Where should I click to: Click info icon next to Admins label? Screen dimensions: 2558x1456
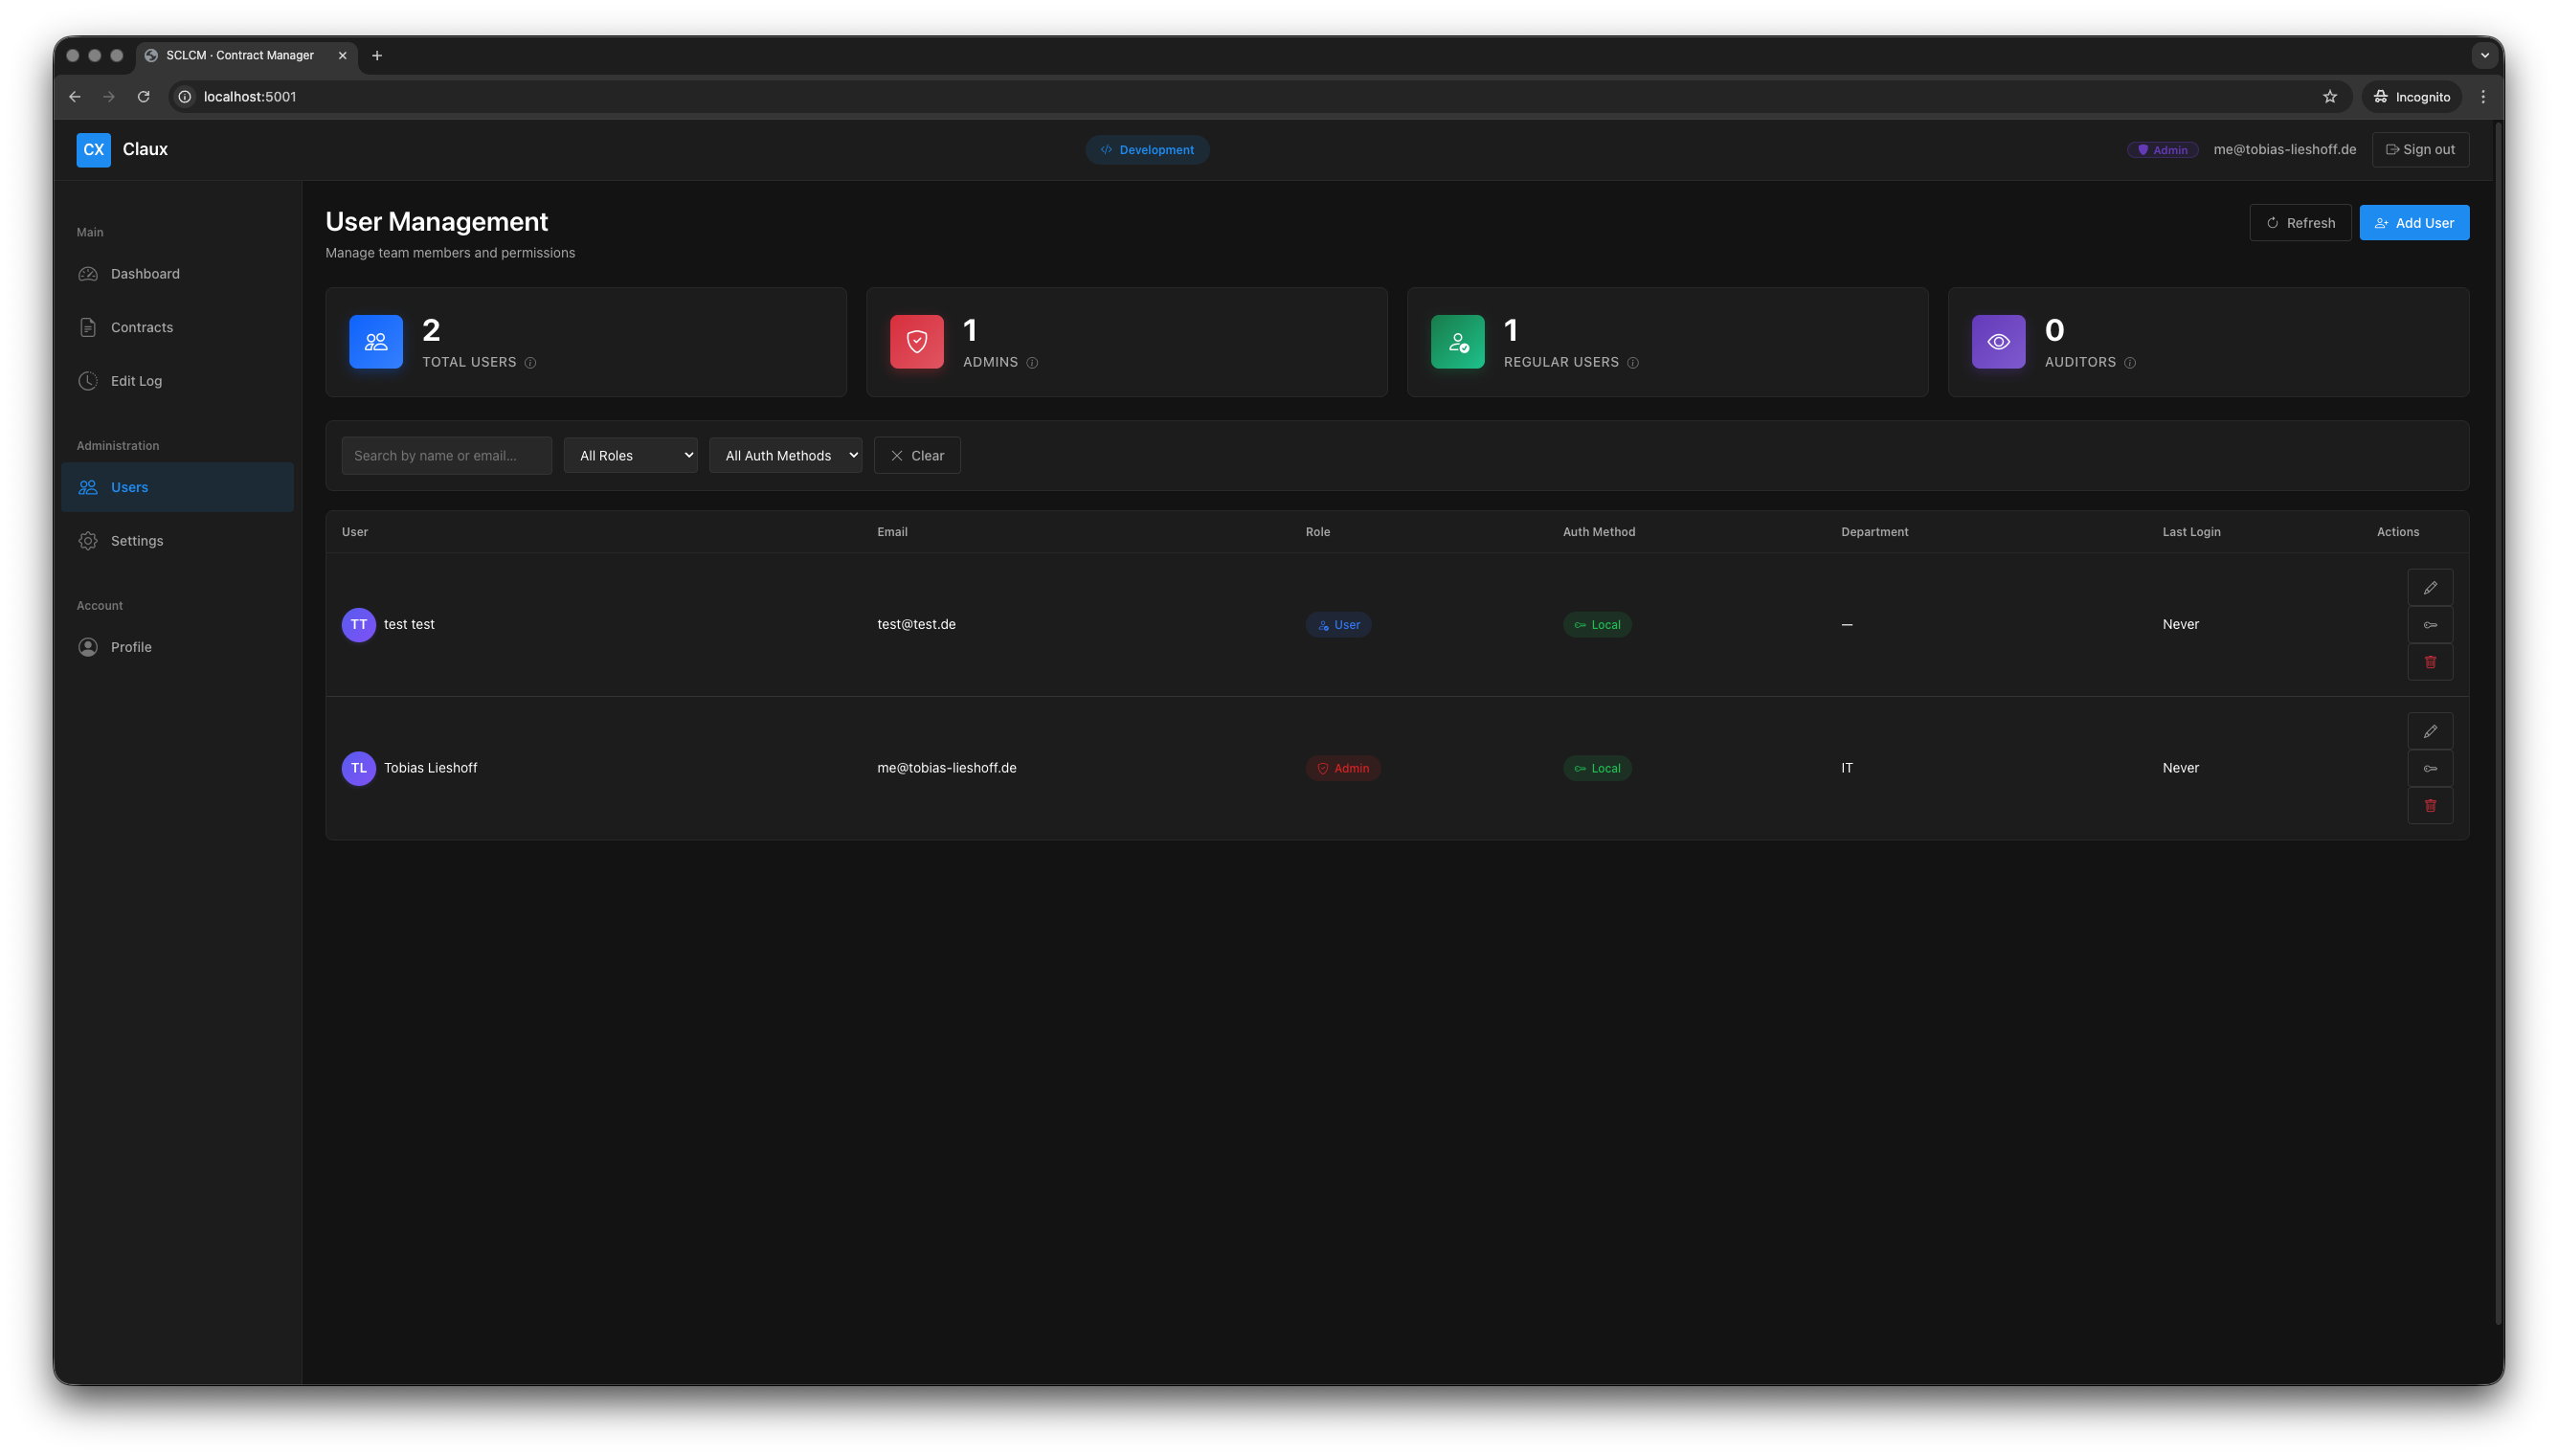click(x=1032, y=363)
